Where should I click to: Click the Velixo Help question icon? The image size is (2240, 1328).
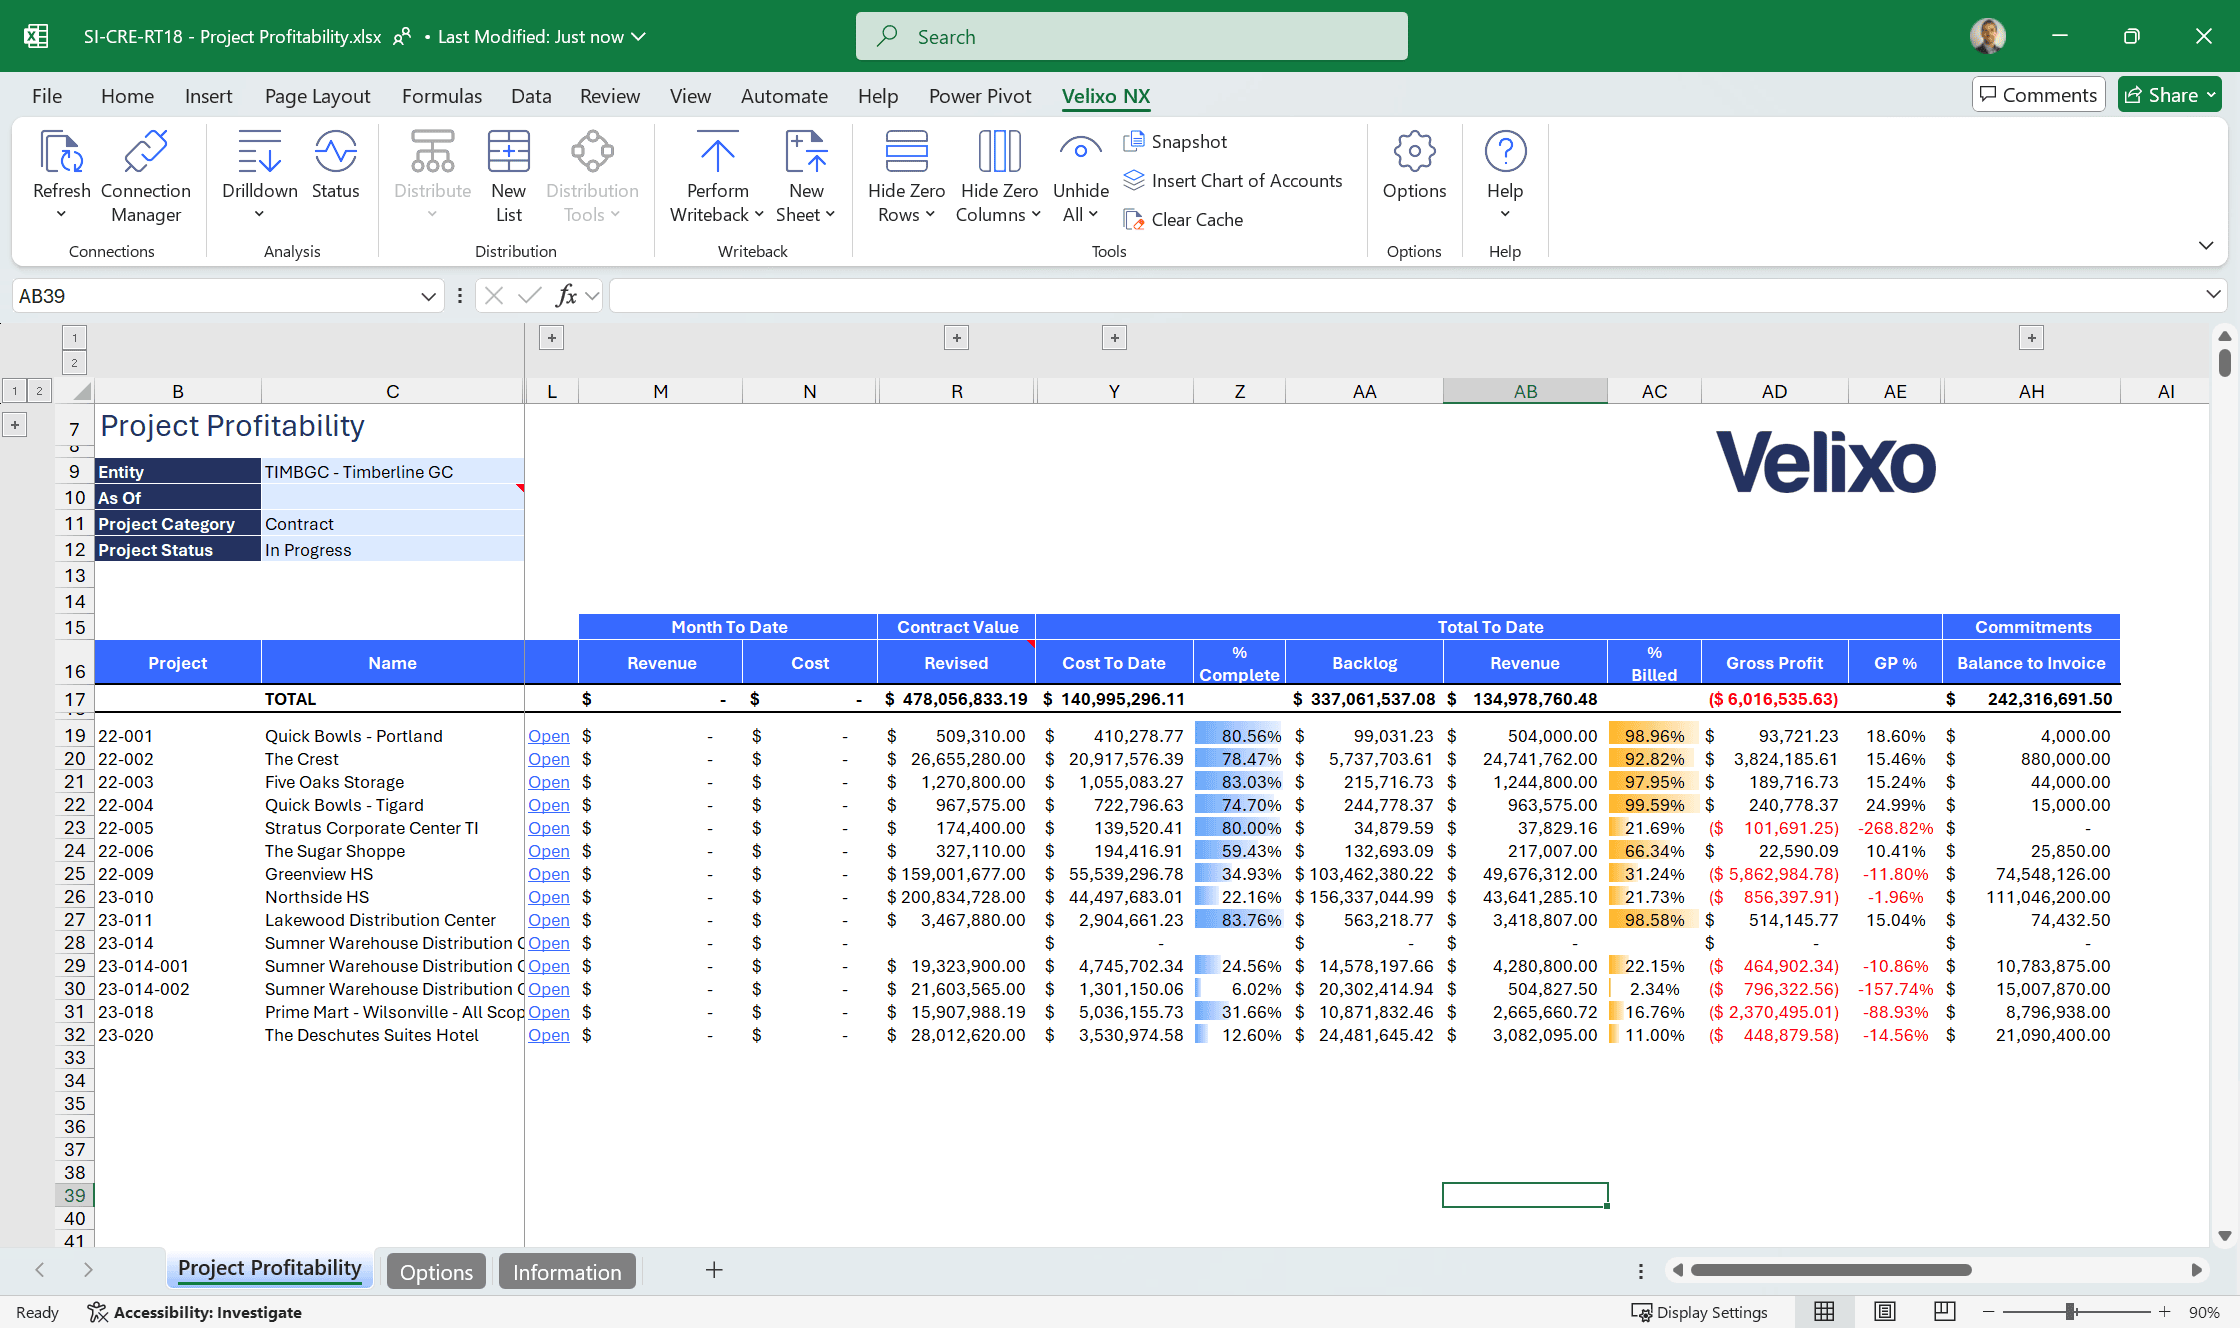(x=1505, y=152)
